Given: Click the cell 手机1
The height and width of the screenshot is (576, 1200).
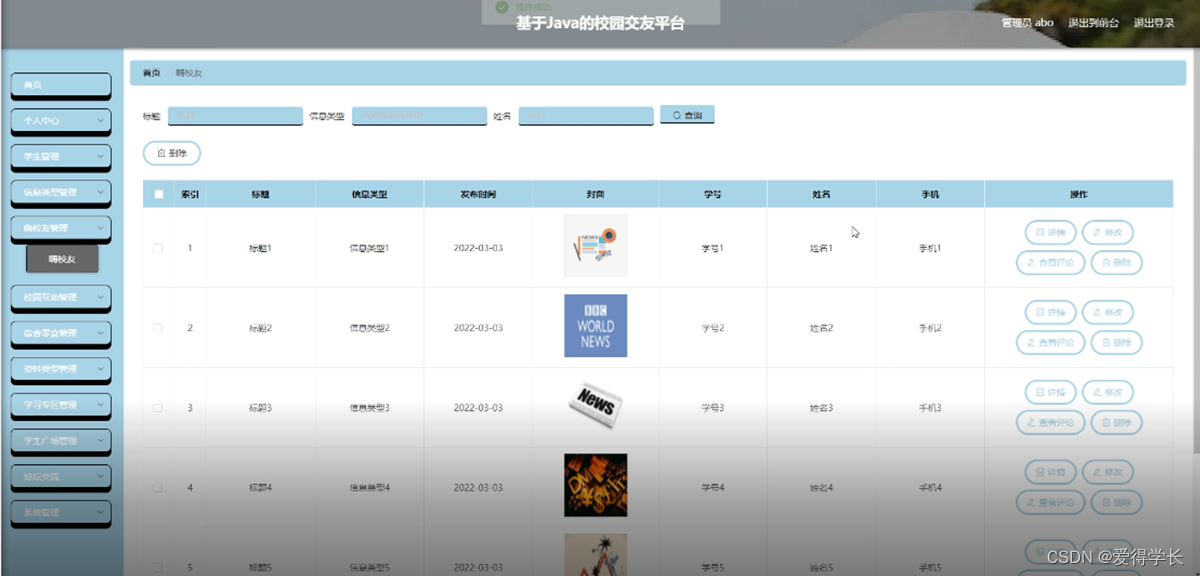Looking at the screenshot, I should pyautogui.click(x=930, y=248).
